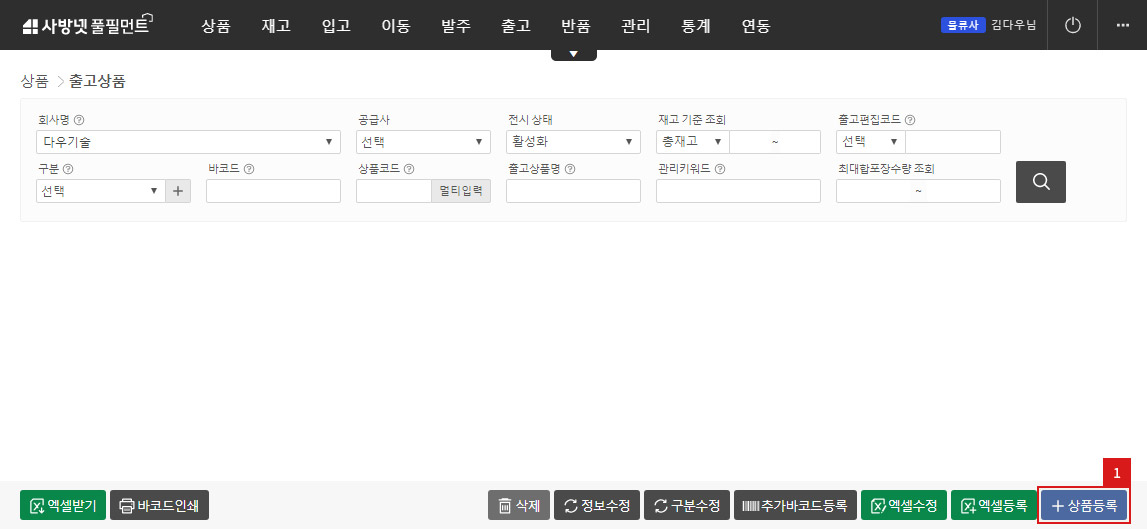Open the 관리 menu

coord(636,26)
